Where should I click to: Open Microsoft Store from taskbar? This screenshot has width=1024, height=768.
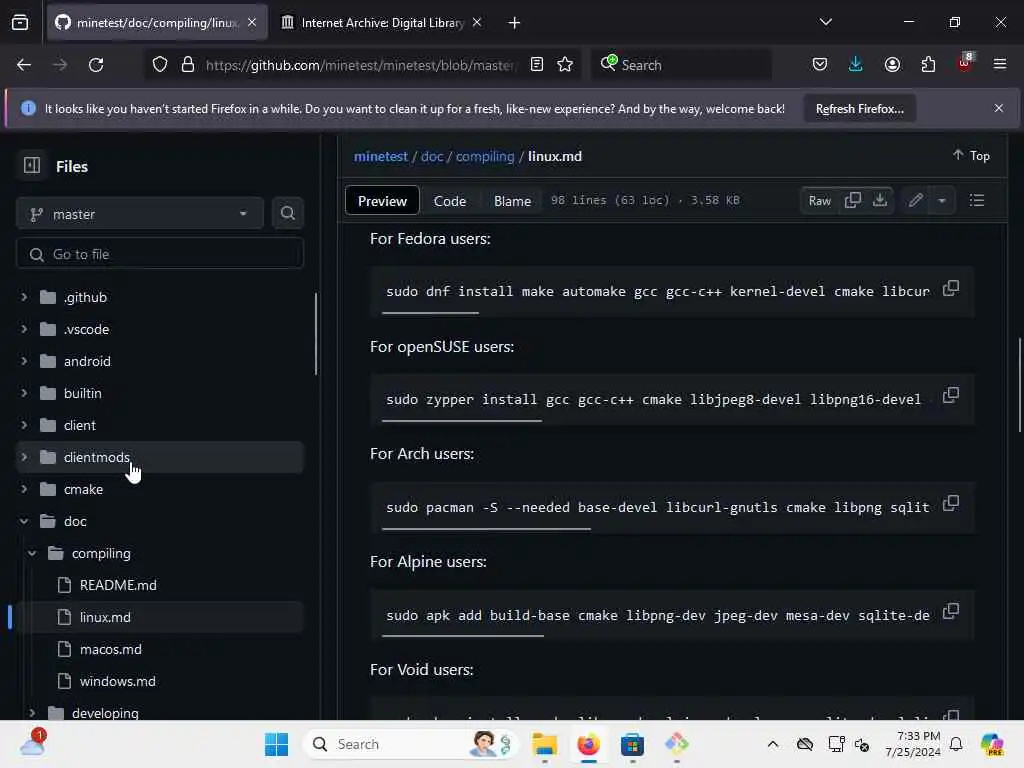632,744
